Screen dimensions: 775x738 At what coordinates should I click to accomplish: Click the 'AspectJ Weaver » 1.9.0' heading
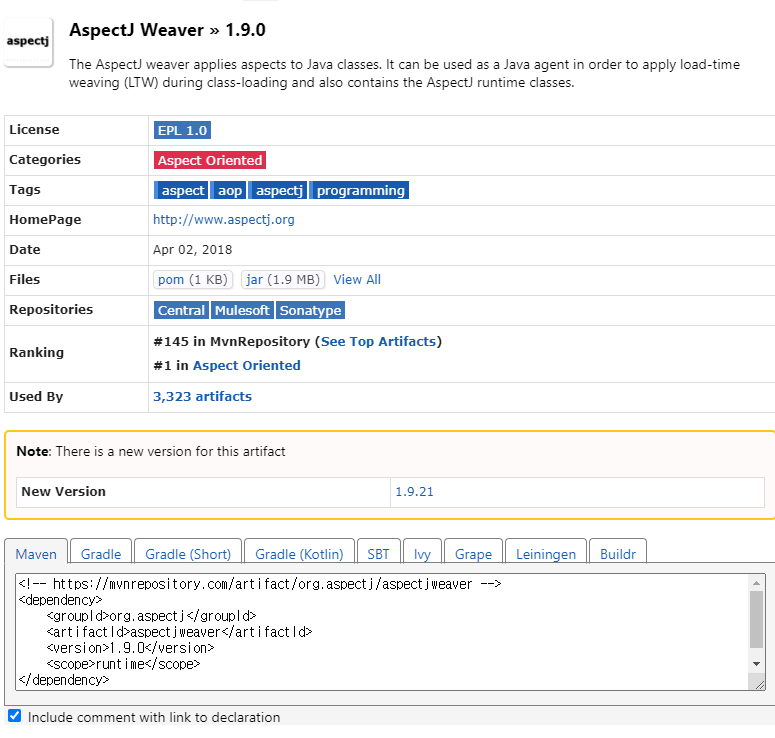pos(167,30)
